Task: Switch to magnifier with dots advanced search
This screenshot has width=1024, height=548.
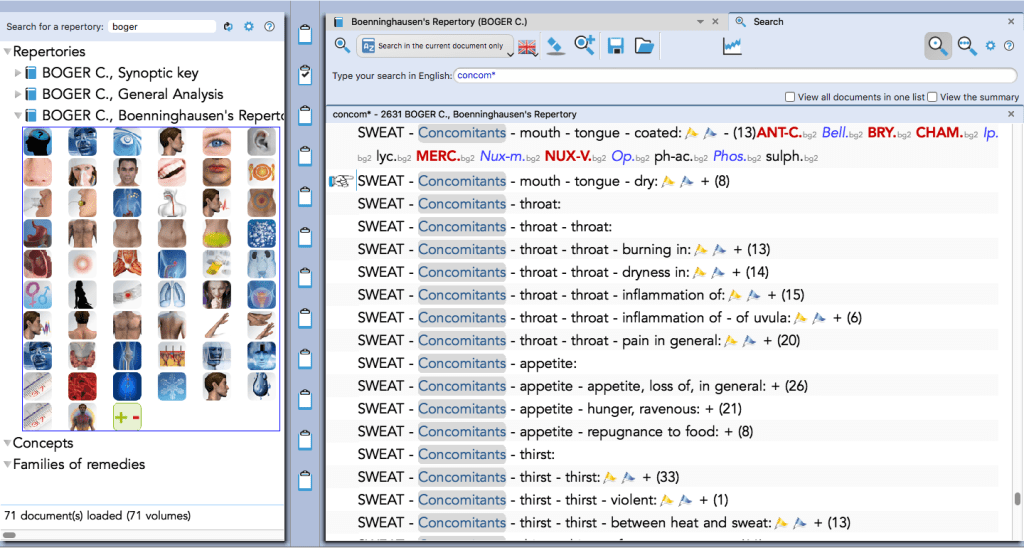Action: pyautogui.click(x=967, y=46)
